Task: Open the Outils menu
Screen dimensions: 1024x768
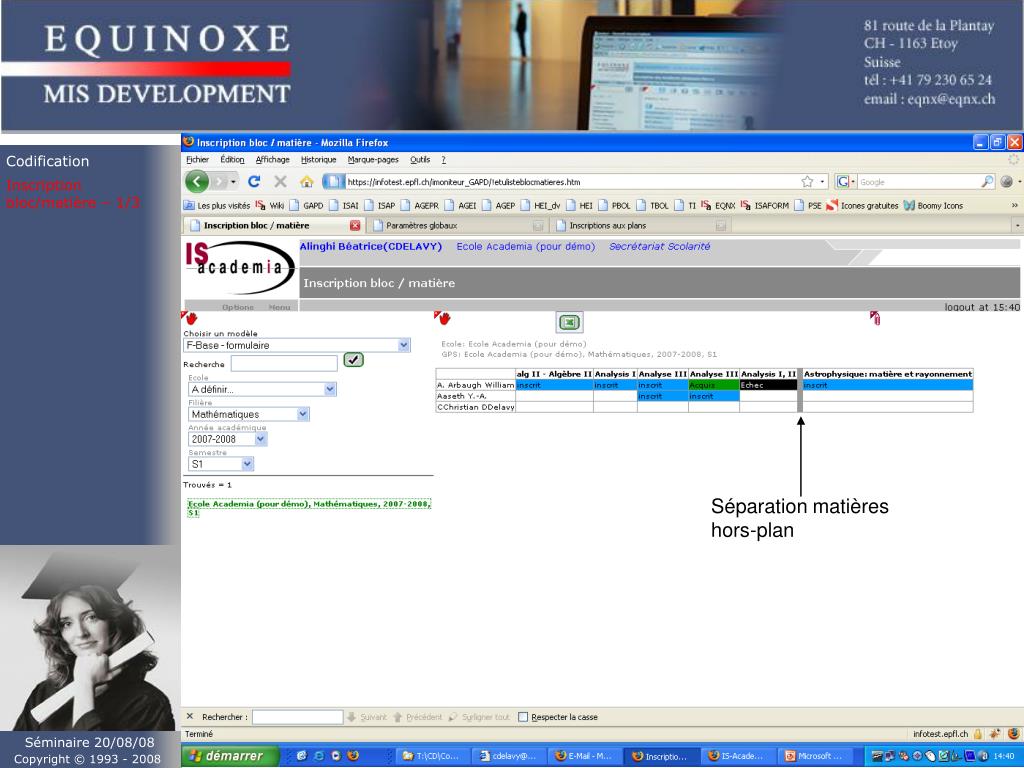Action: pyautogui.click(x=420, y=159)
